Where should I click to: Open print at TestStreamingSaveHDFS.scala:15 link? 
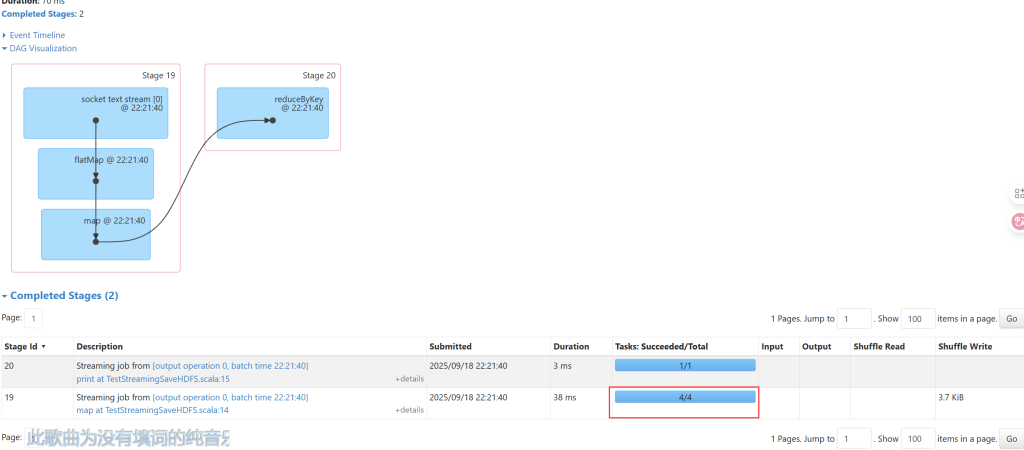coord(152,379)
